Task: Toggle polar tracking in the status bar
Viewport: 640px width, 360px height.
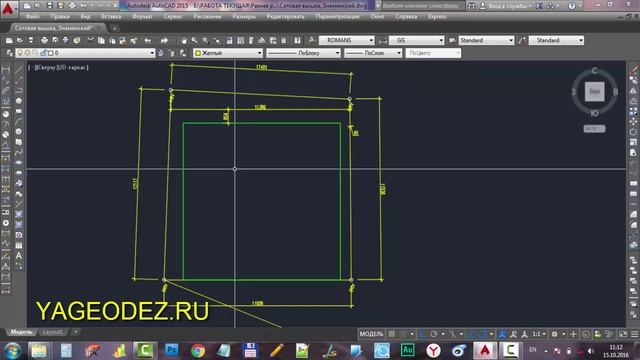Action: [x=434, y=334]
